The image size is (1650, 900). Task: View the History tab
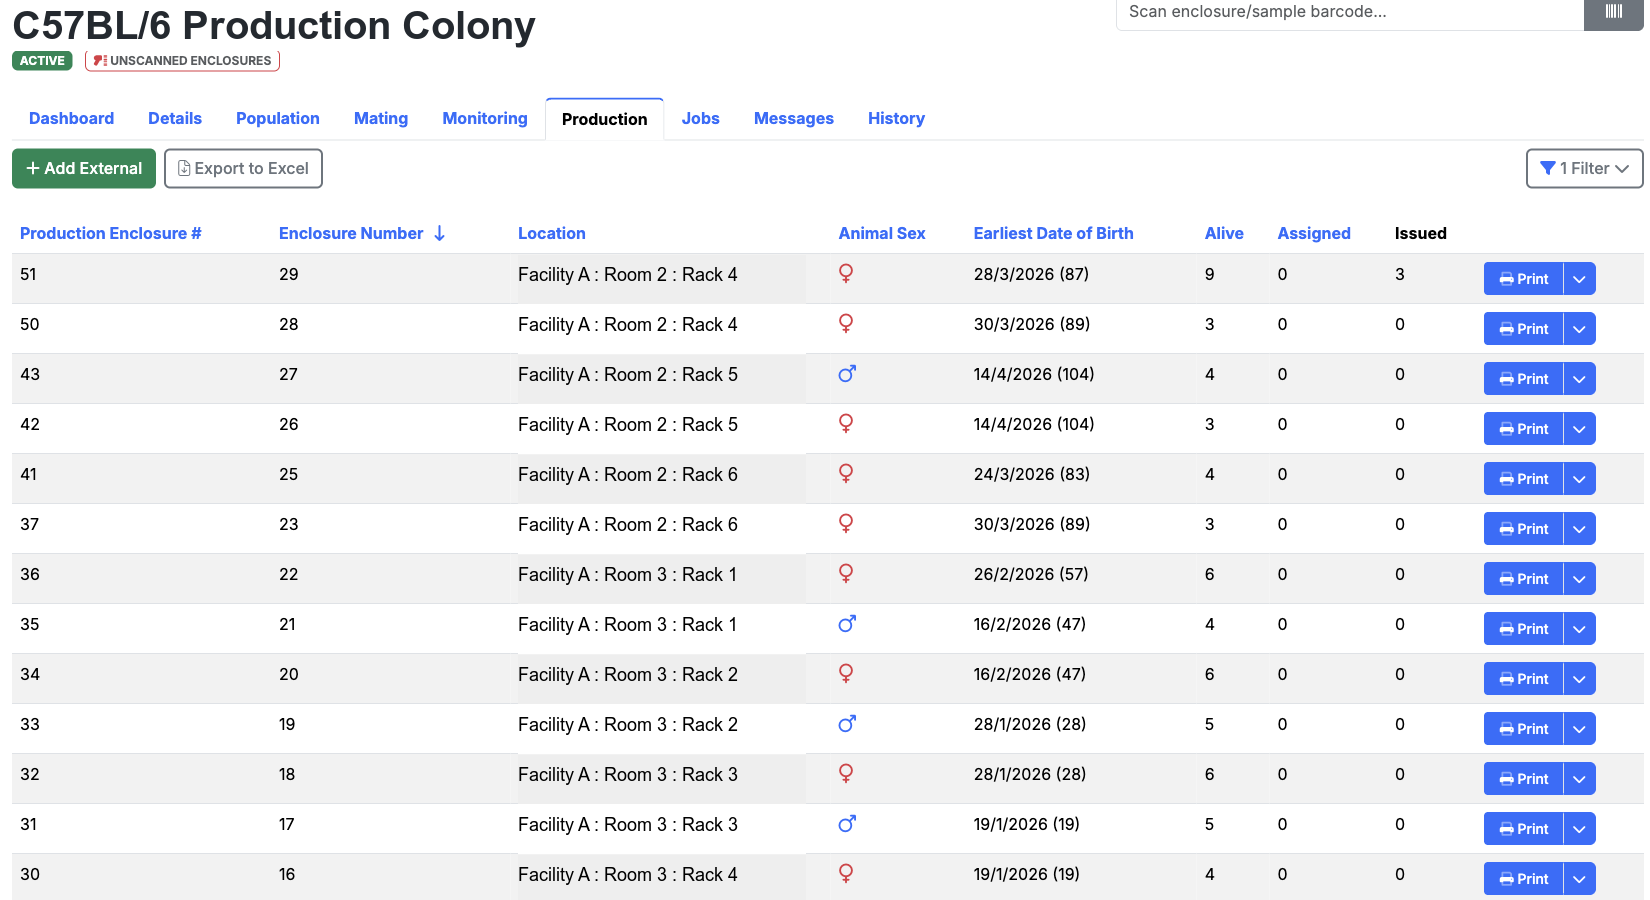click(896, 118)
